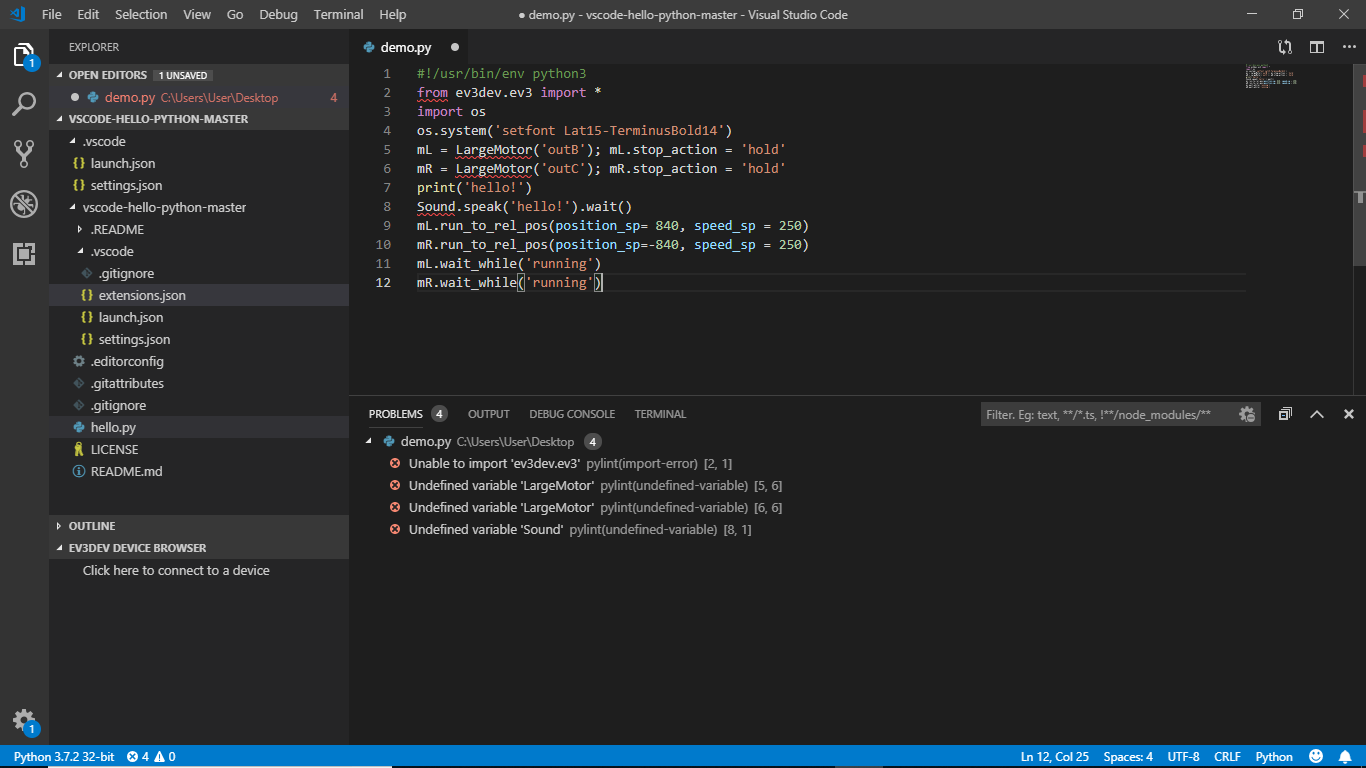Open More Actions with the ellipsis icon

[1349, 46]
